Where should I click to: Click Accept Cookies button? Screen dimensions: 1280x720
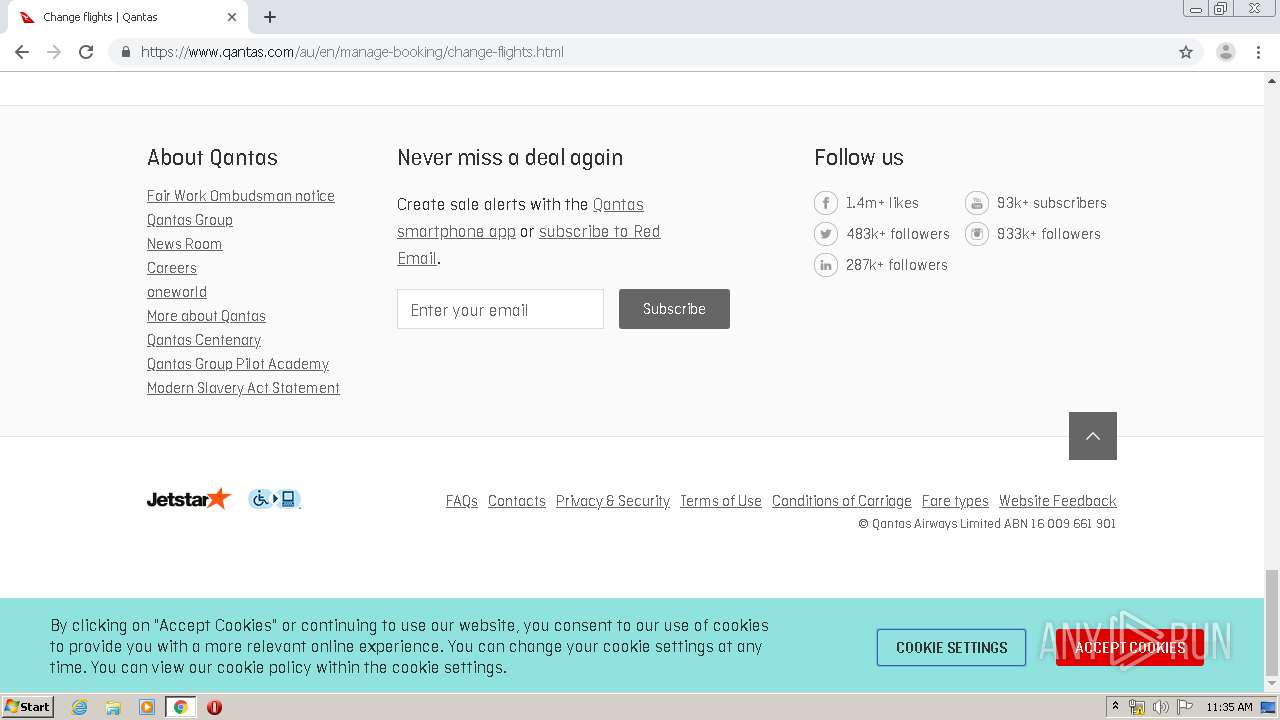(1130, 648)
